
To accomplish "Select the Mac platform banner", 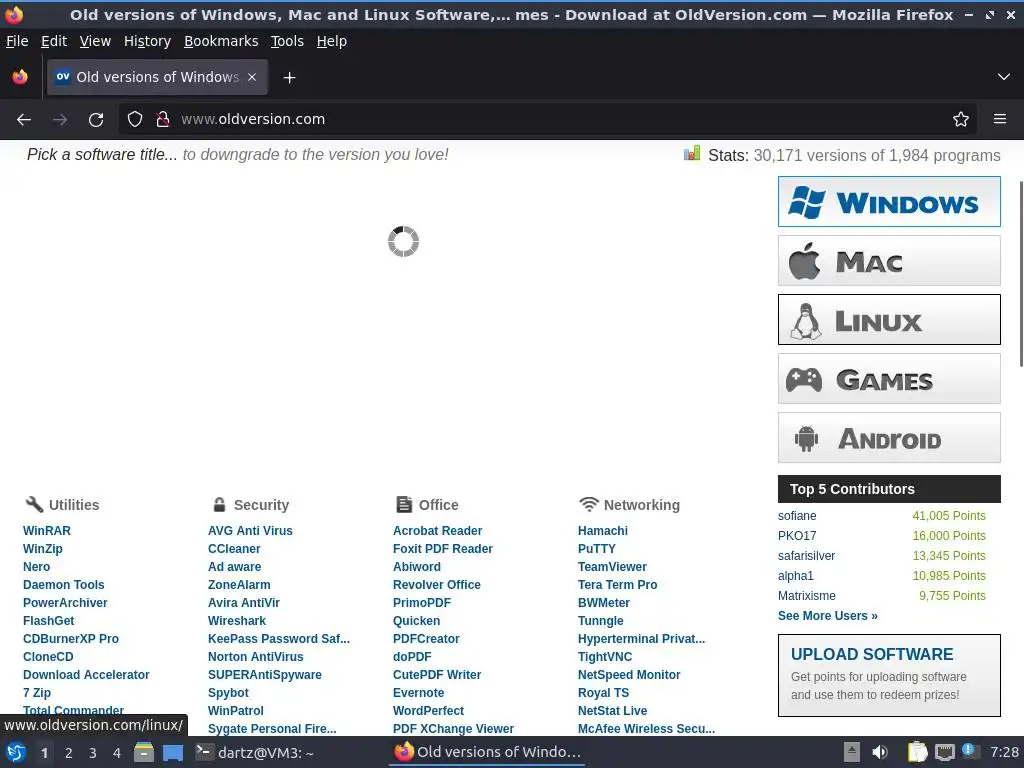I will (889, 261).
